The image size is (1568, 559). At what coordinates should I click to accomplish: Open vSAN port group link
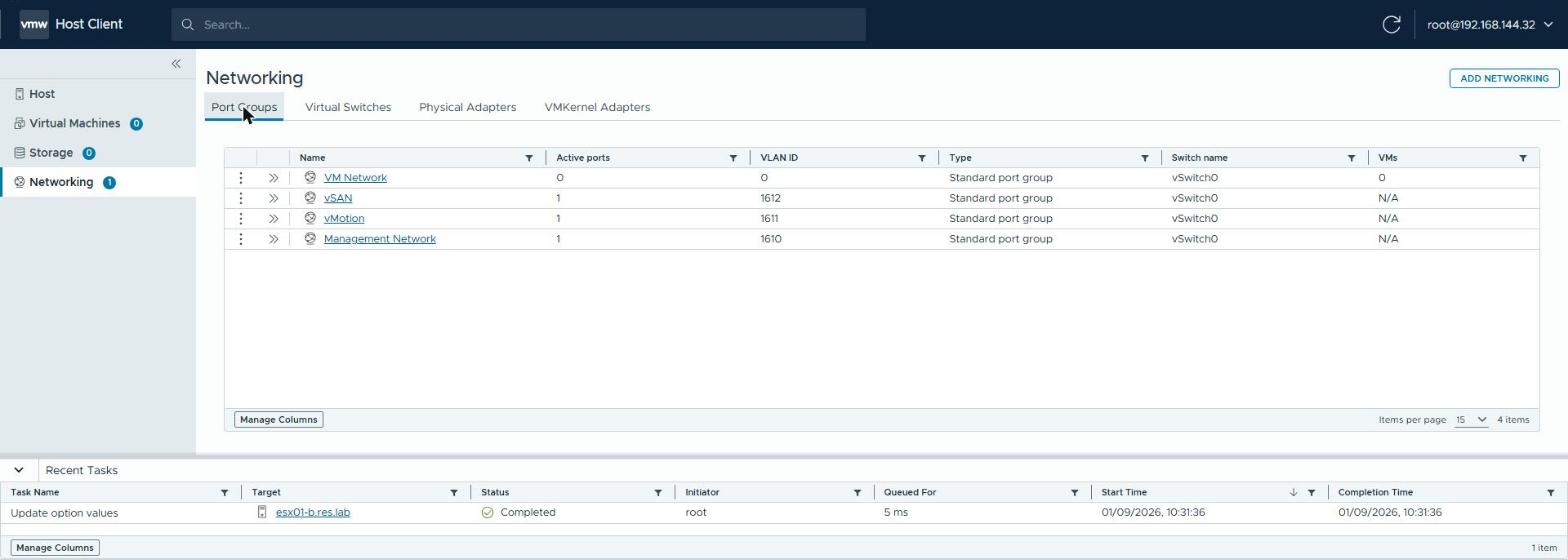338,198
